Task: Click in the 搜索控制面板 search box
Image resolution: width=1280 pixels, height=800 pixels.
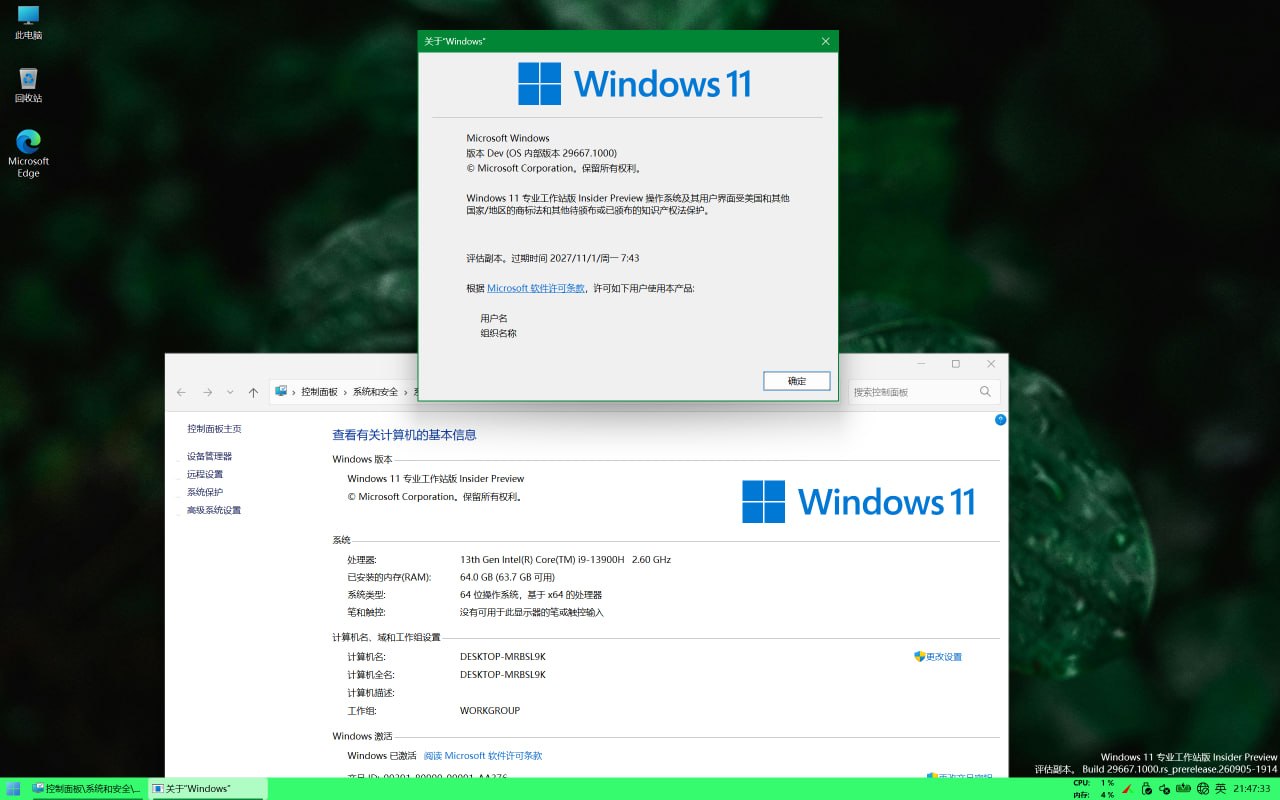Action: click(924, 392)
